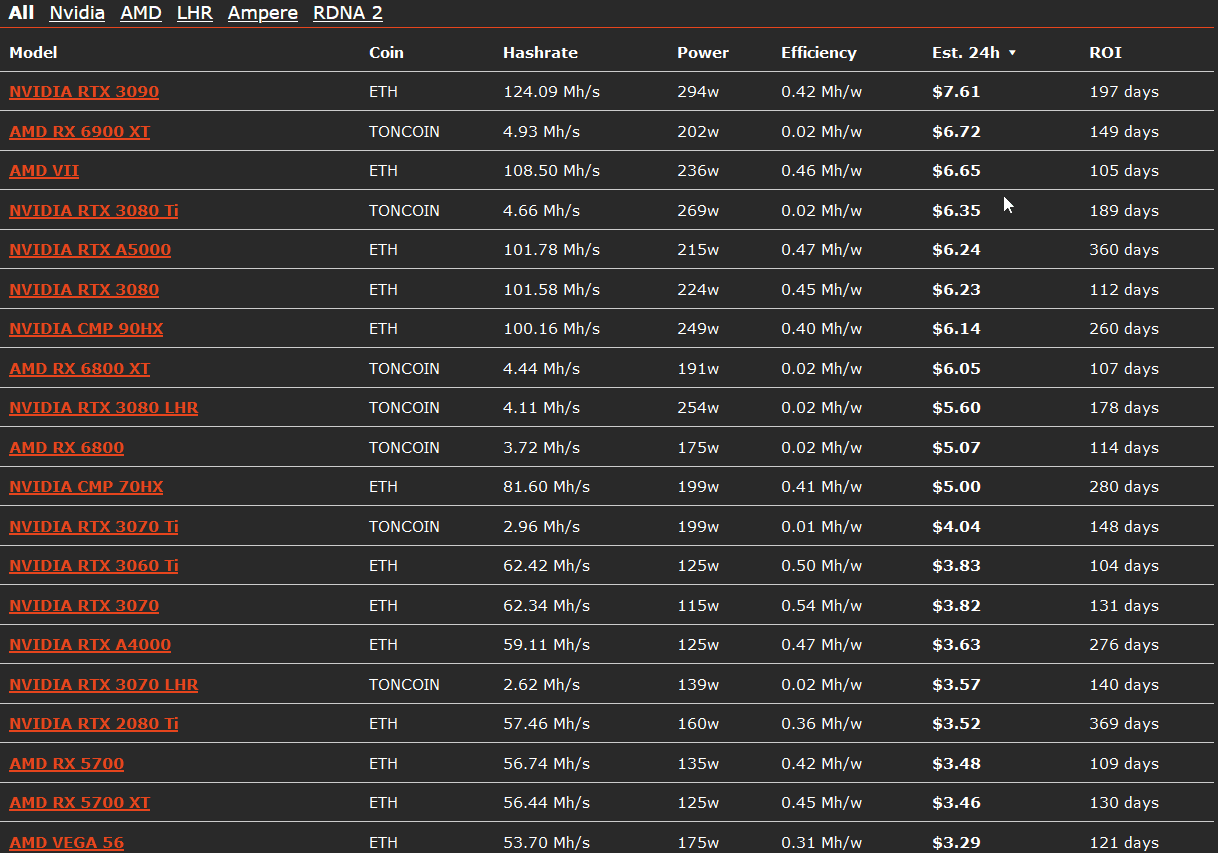Click the 124.09 Mh/s hashrate cell
The width and height of the screenshot is (1218, 853).
[551, 91]
